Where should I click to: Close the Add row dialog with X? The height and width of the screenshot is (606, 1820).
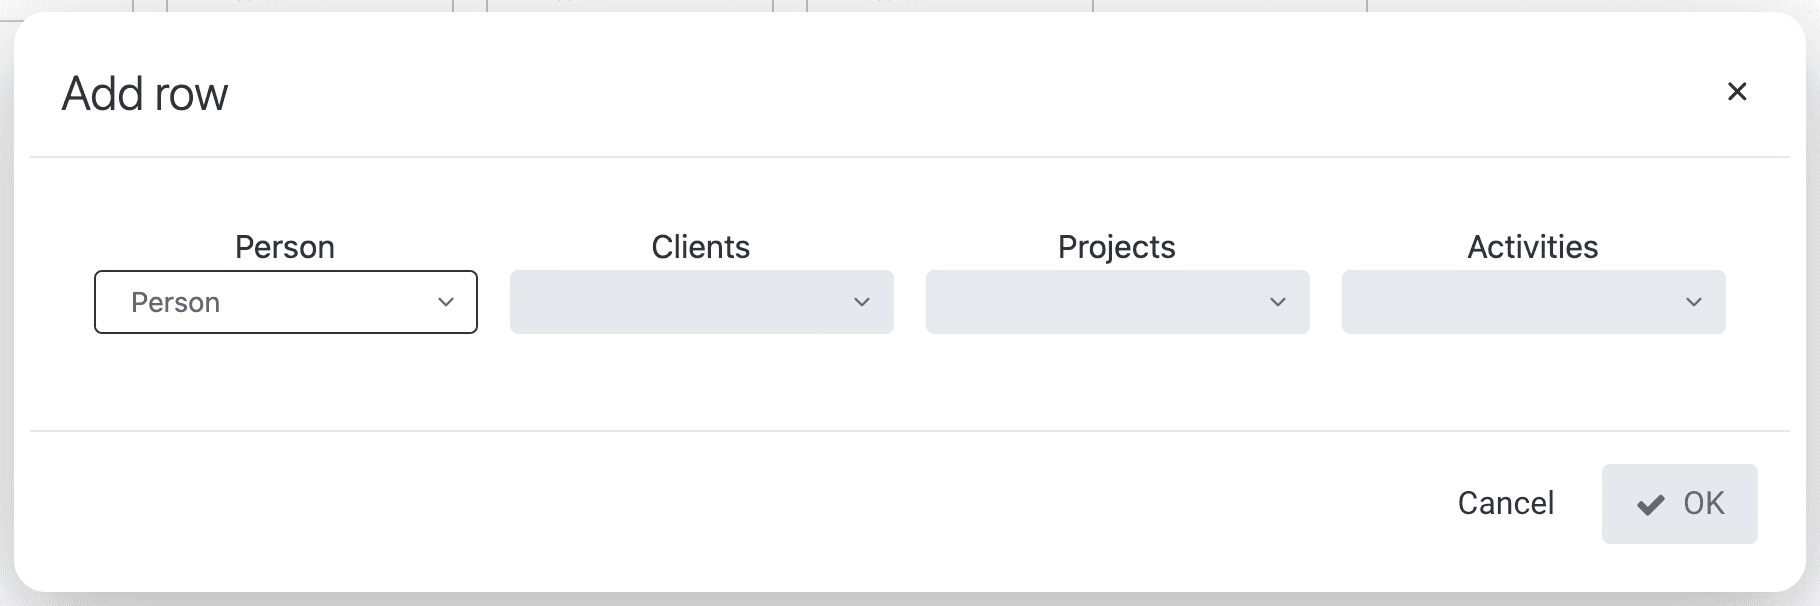pyautogui.click(x=1737, y=92)
